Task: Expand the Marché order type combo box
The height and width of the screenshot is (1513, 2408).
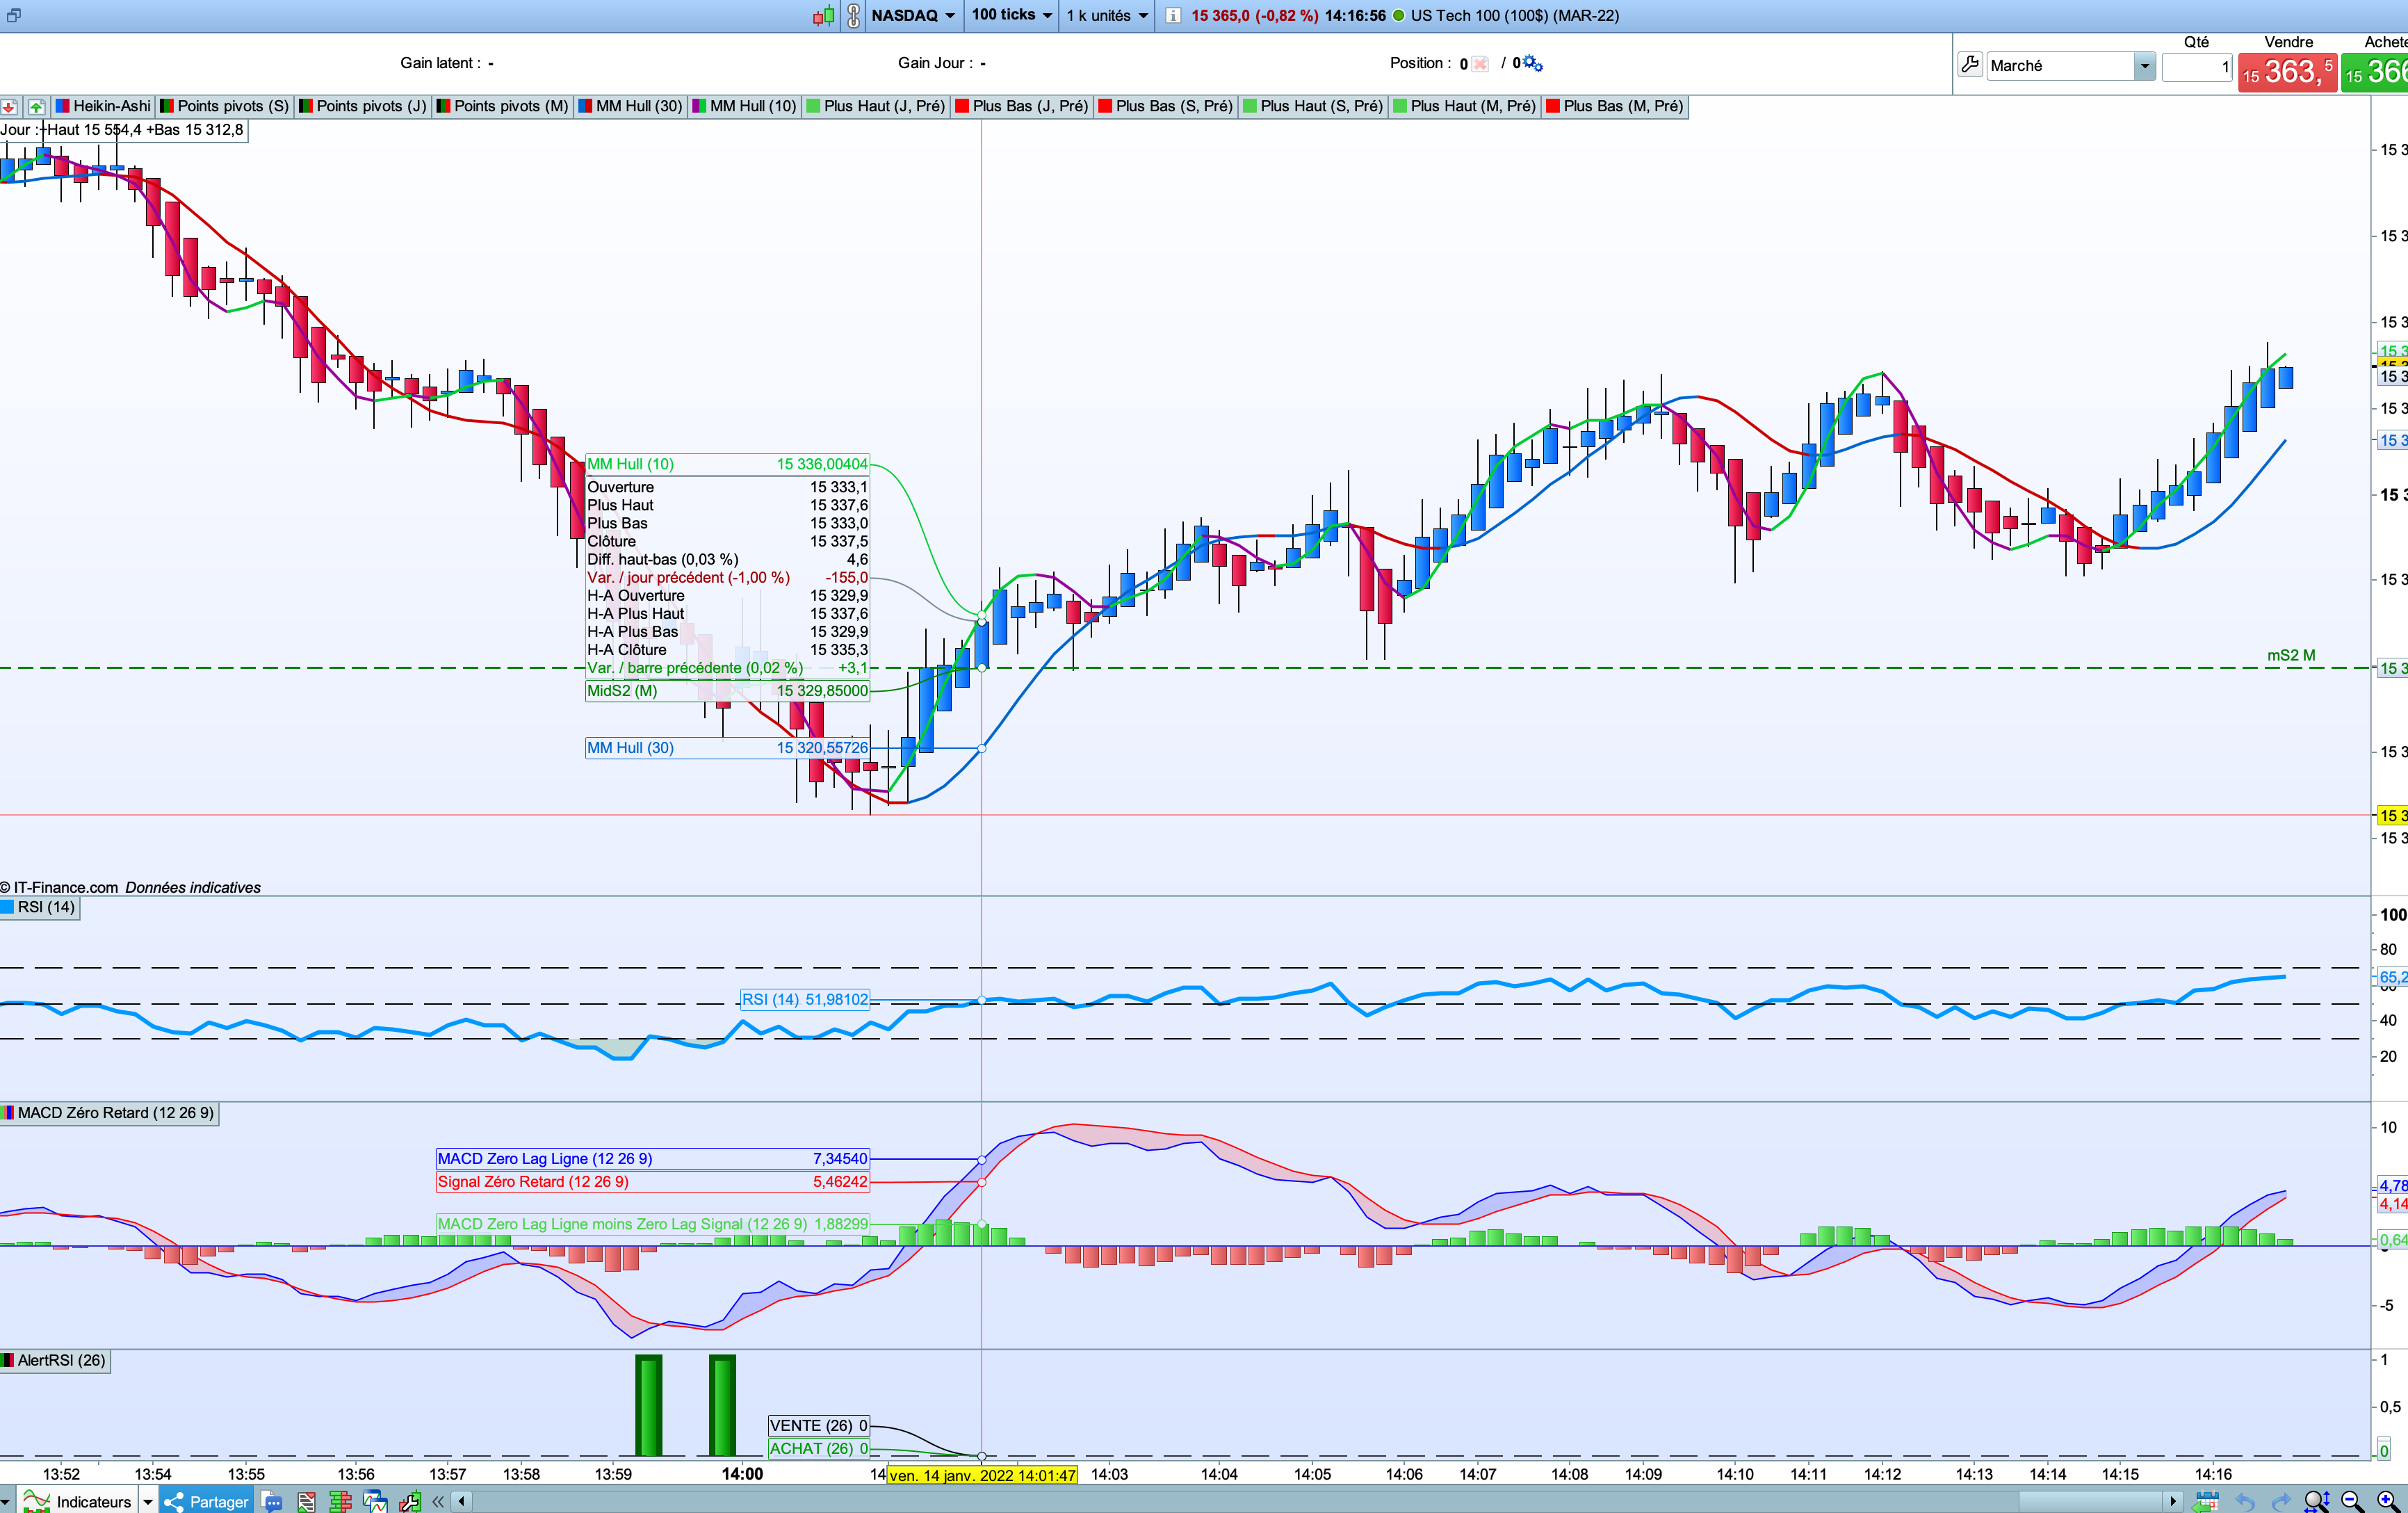Action: [x=2144, y=66]
